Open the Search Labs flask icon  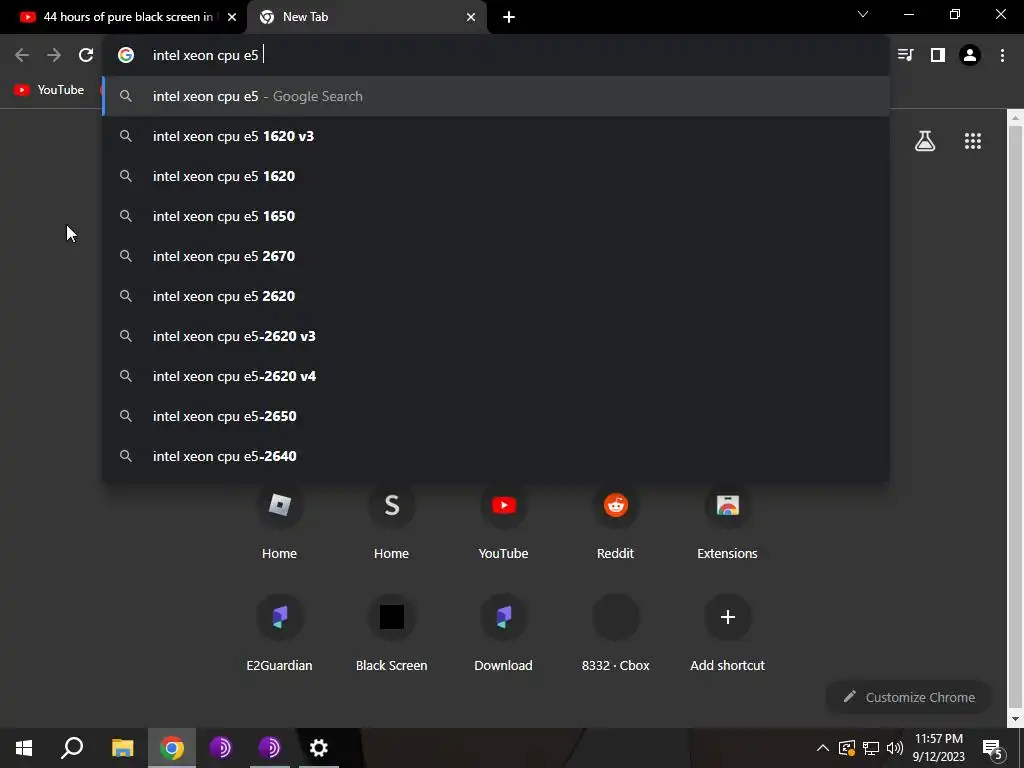pyautogui.click(x=925, y=141)
